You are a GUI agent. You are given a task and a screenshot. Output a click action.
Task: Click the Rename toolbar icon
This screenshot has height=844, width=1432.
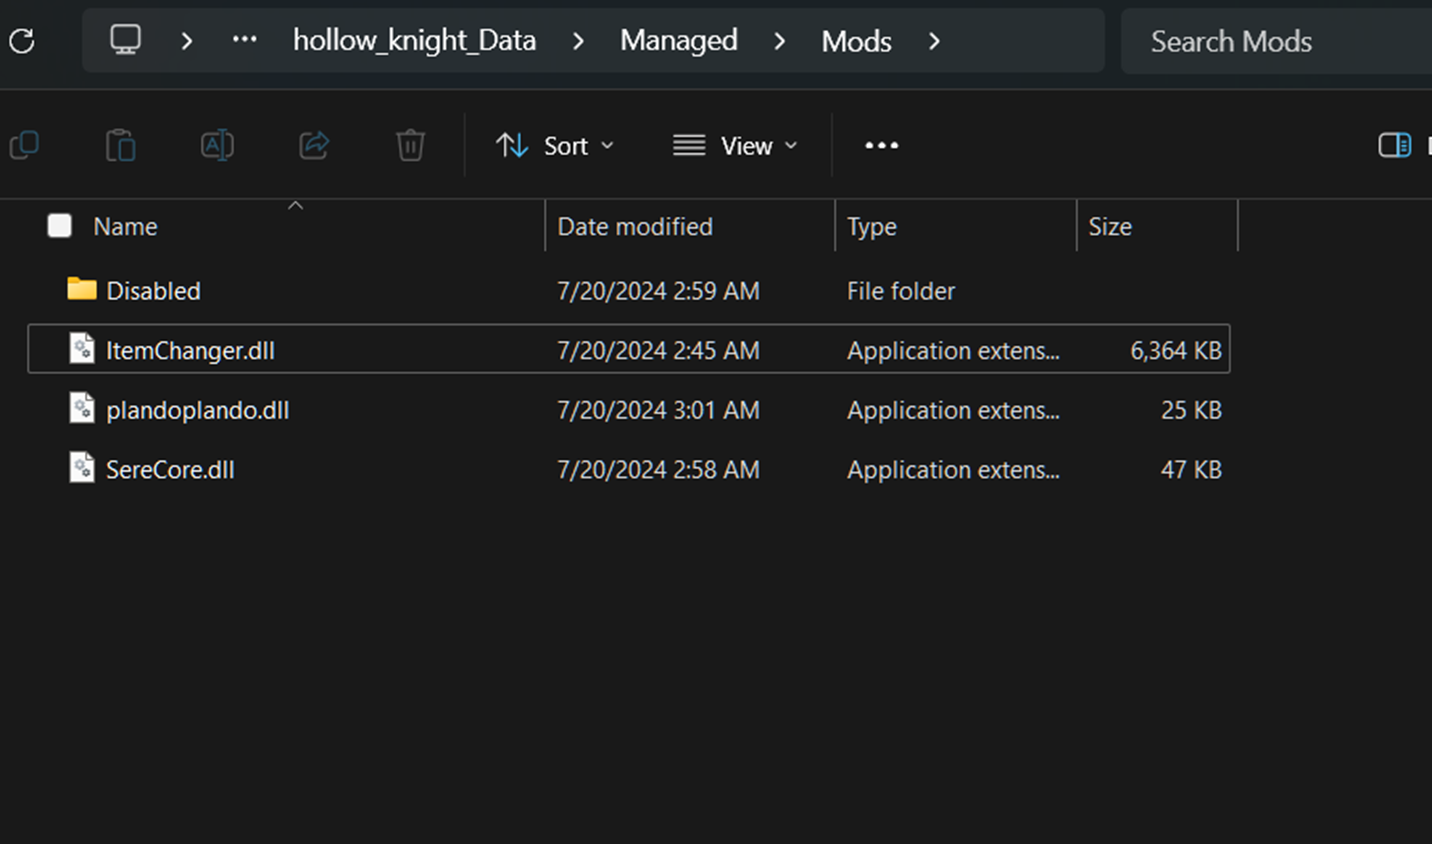tap(217, 145)
